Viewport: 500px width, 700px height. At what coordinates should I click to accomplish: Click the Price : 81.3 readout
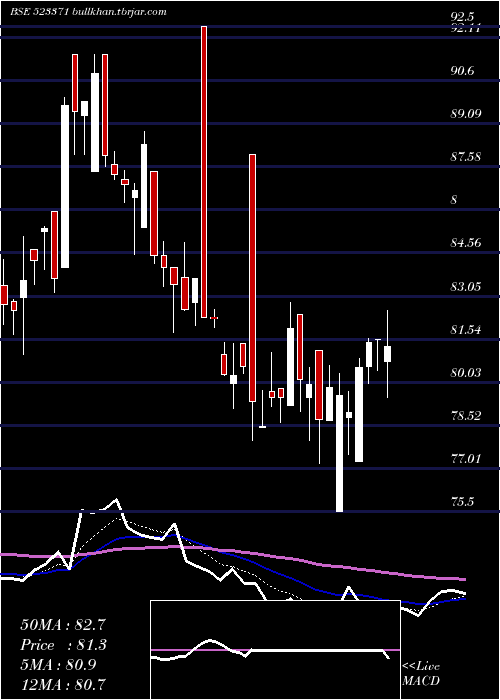64,645
